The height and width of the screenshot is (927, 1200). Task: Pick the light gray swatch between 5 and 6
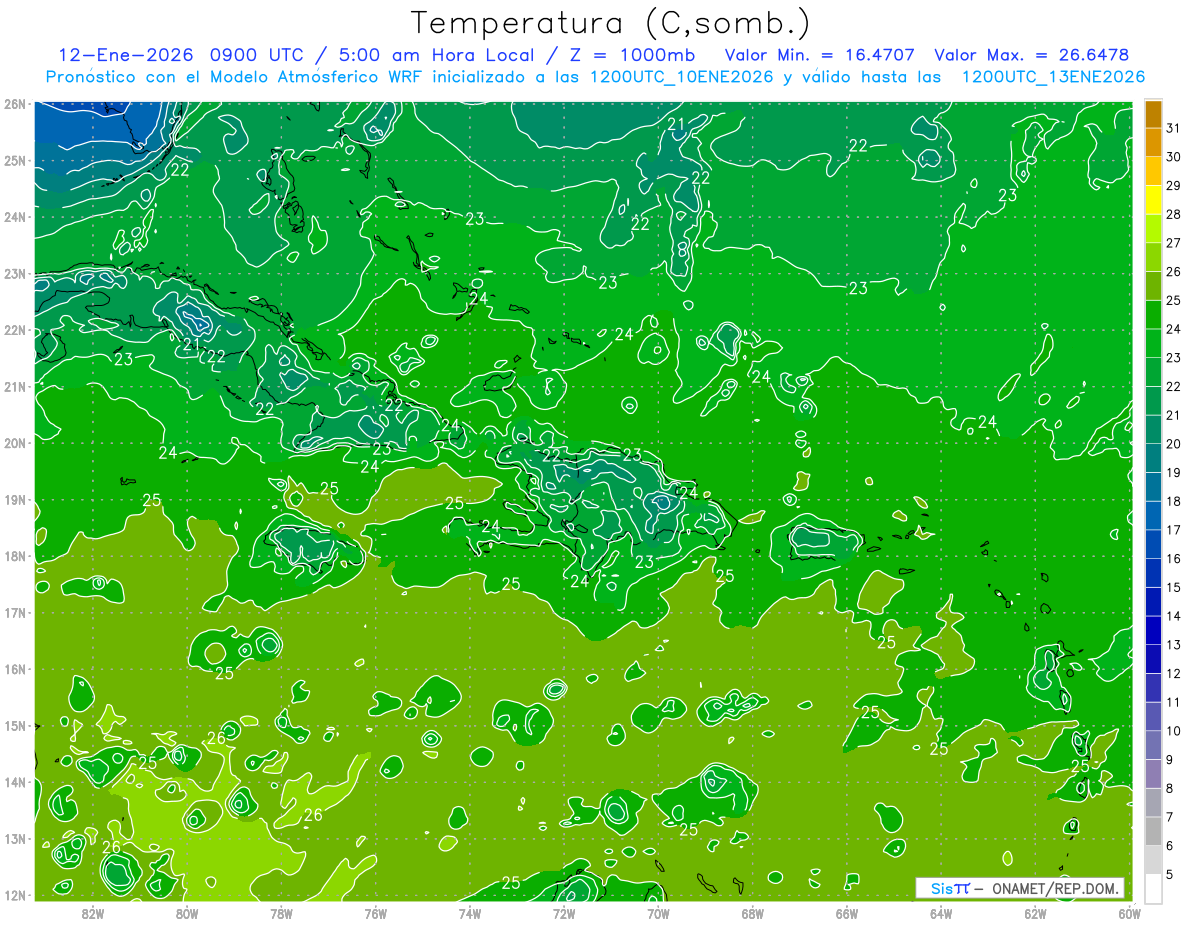pos(1153,859)
